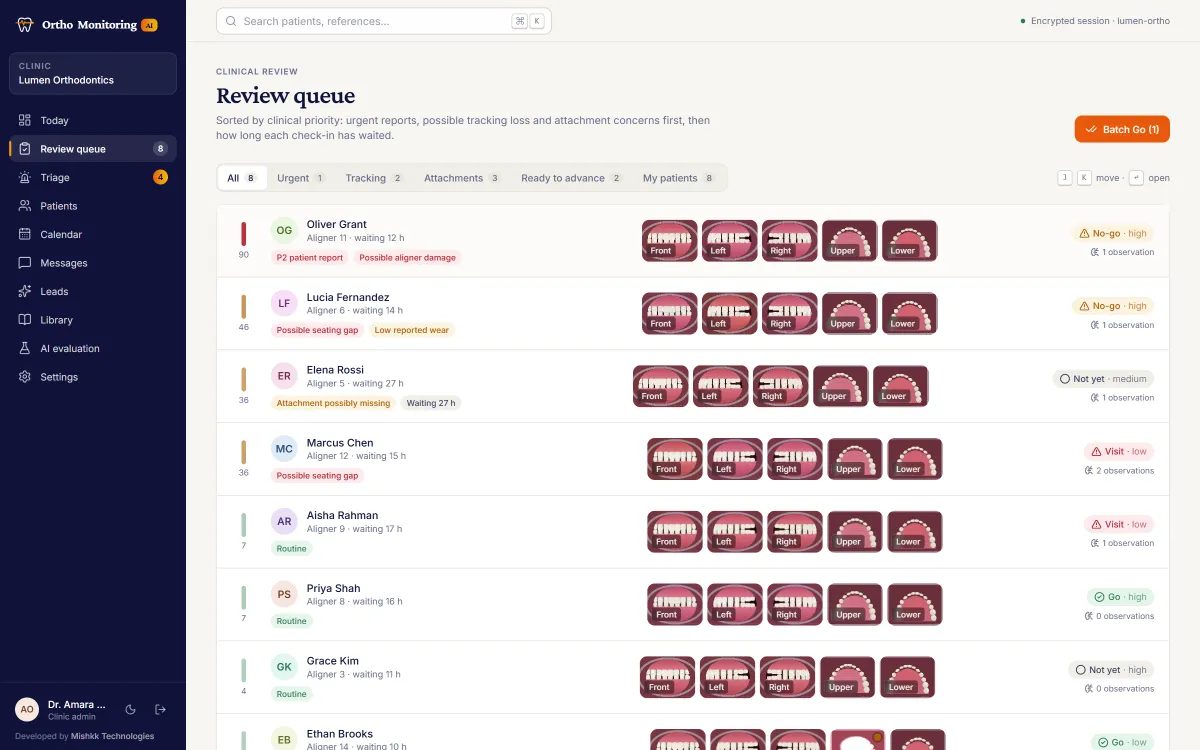Select the Attachments filter tab

462,178
